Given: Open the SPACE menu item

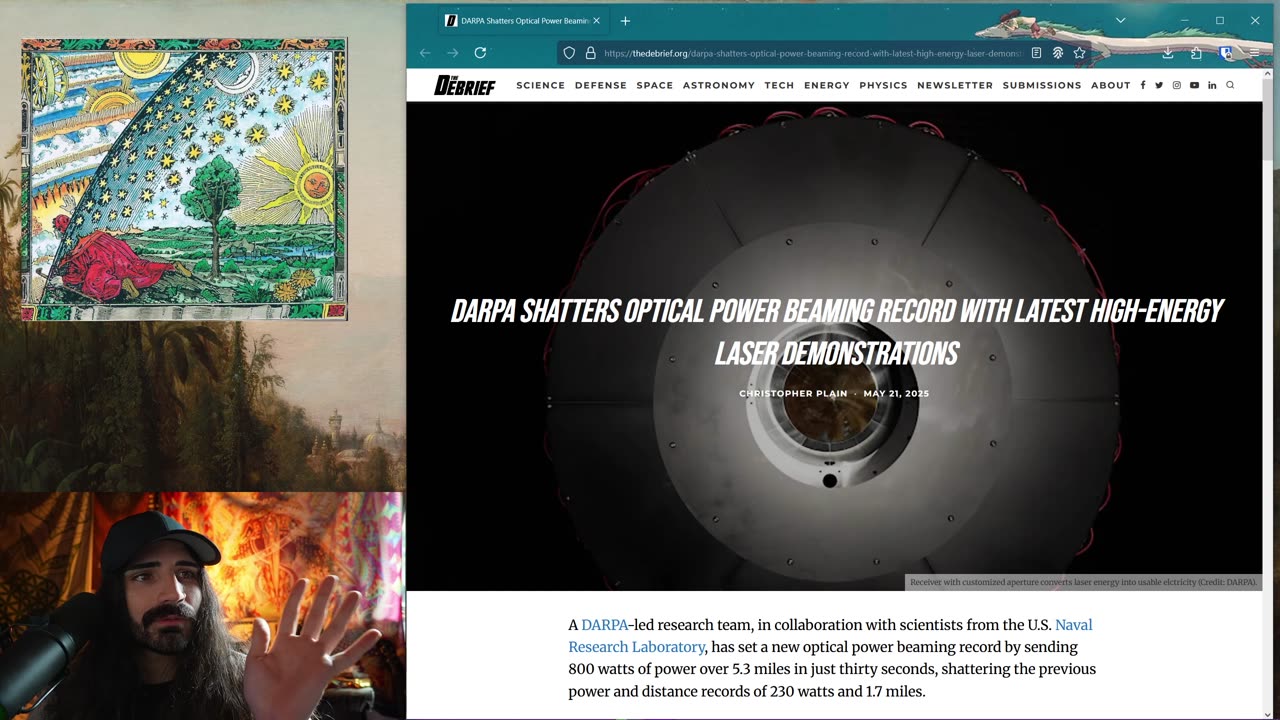Looking at the screenshot, I should [x=655, y=85].
